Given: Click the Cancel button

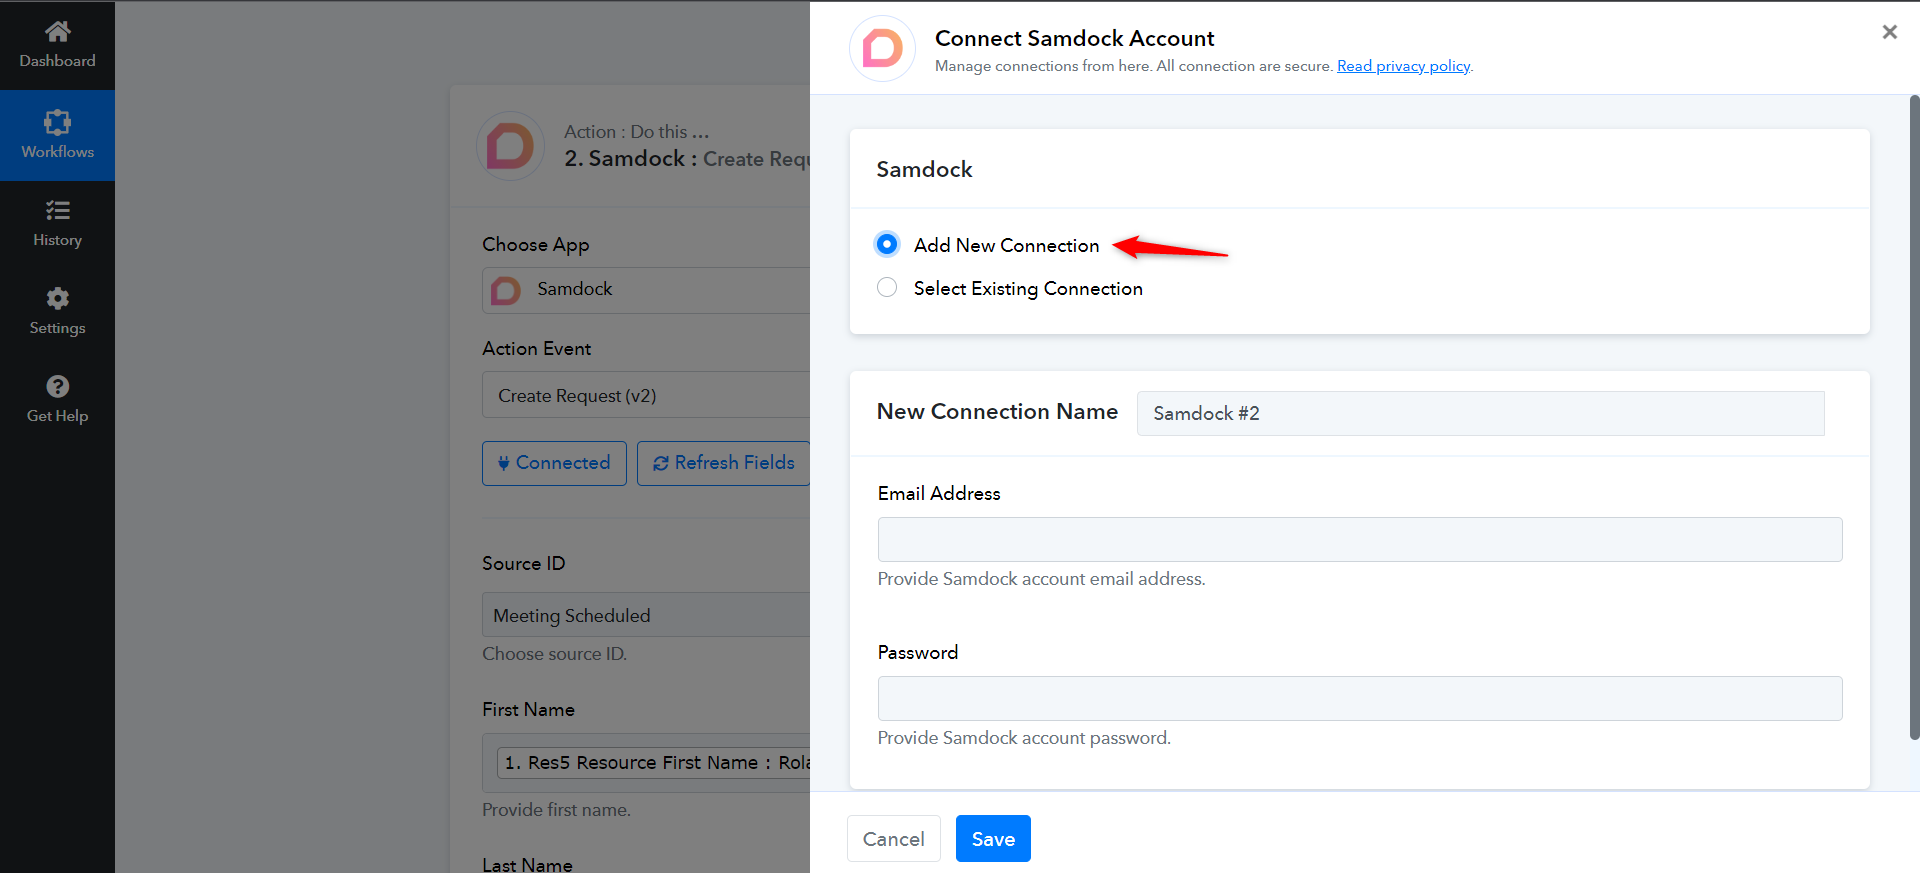Looking at the screenshot, I should (894, 839).
